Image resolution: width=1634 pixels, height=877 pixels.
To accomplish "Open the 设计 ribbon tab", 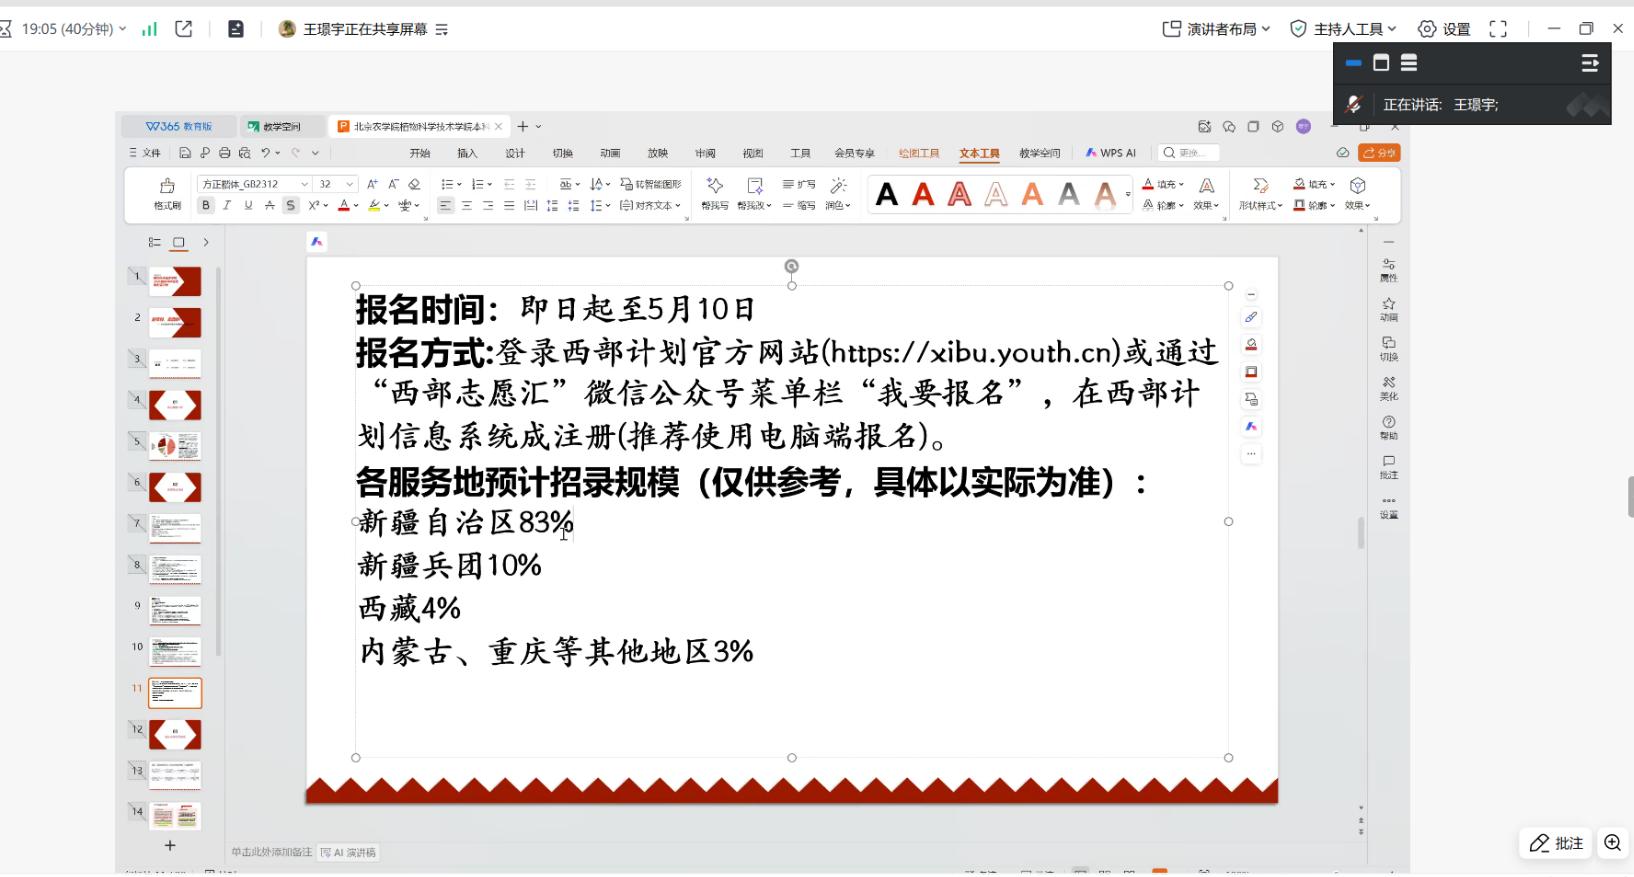I will 515,153.
